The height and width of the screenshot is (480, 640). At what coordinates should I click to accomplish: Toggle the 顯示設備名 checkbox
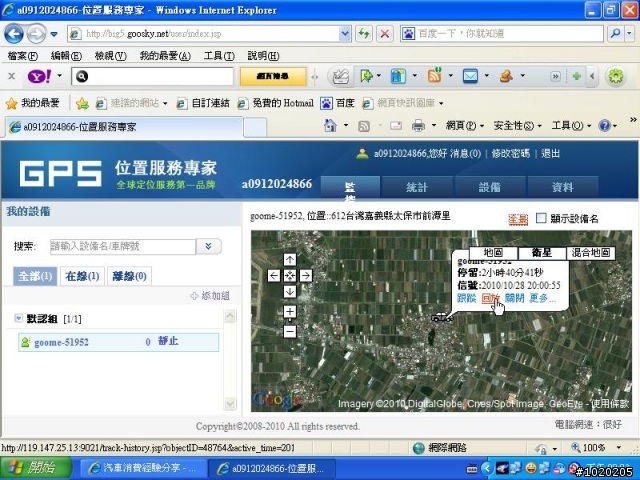pyautogui.click(x=541, y=218)
